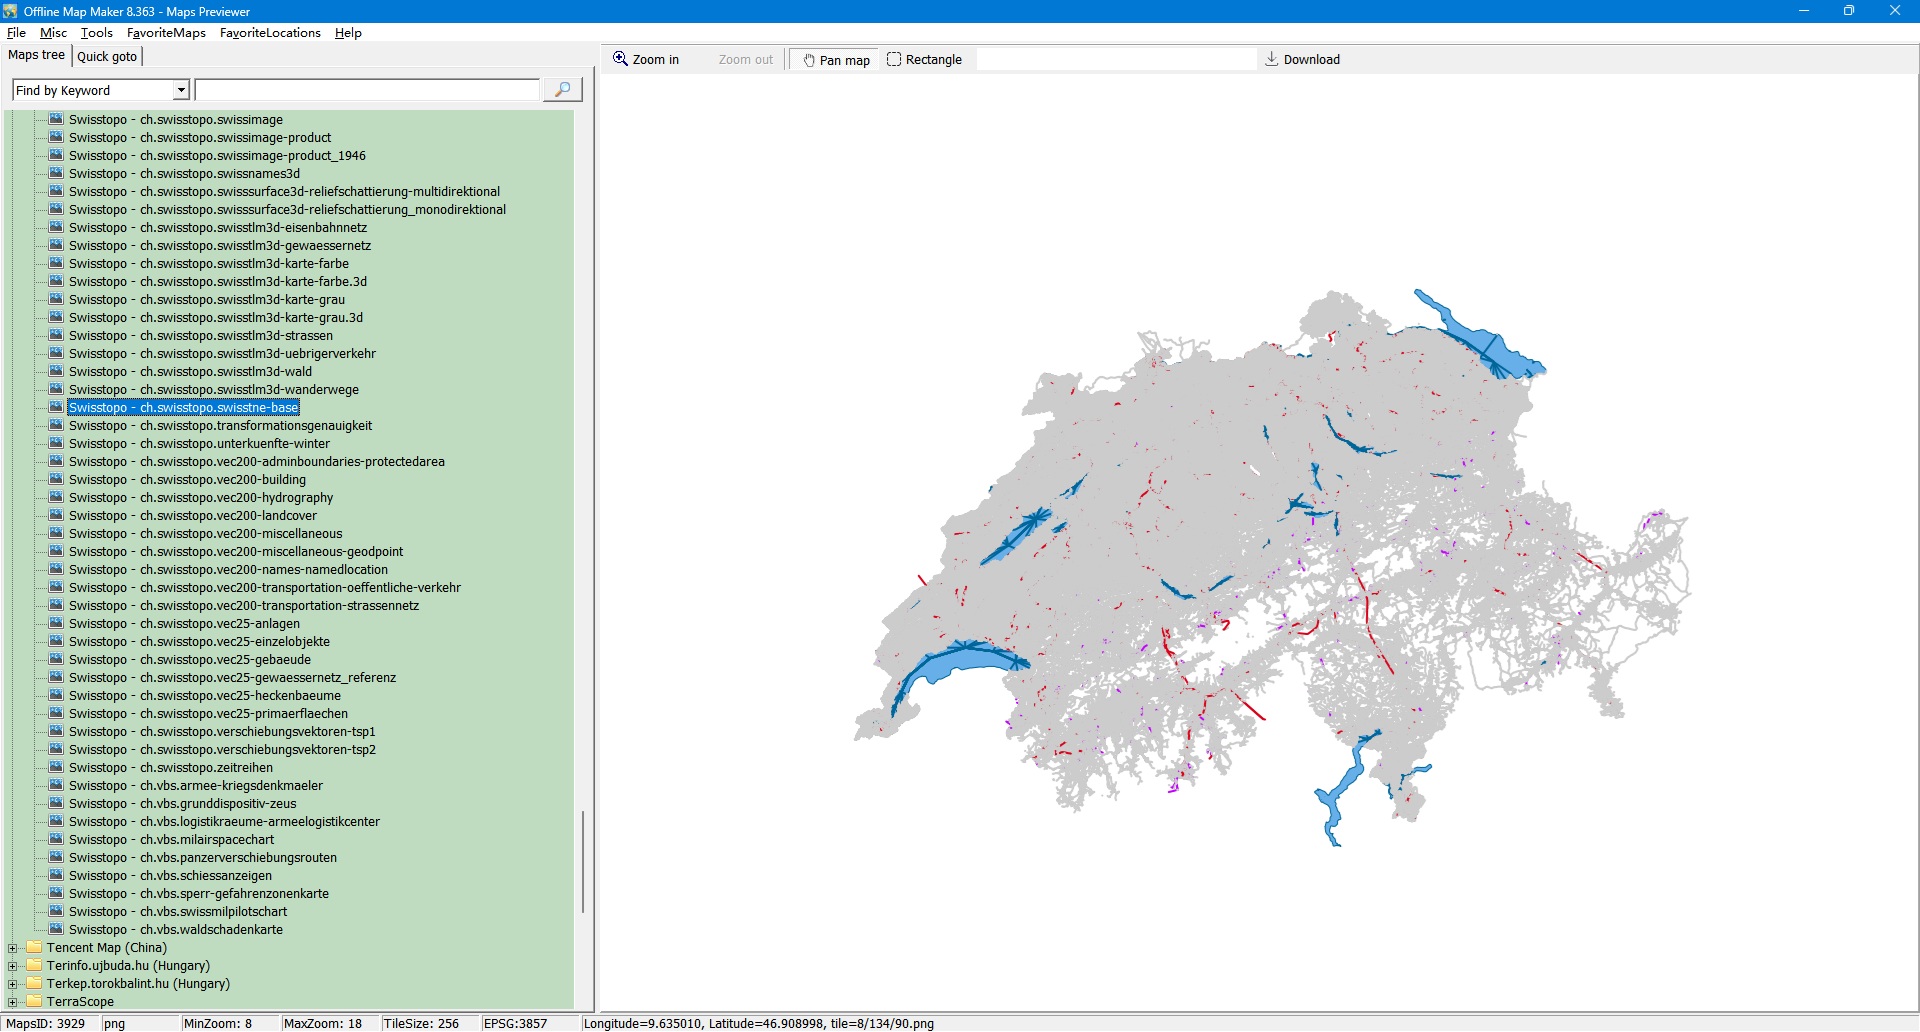
Task: Switch to the Quick goto tab
Action: (x=107, y=56)
